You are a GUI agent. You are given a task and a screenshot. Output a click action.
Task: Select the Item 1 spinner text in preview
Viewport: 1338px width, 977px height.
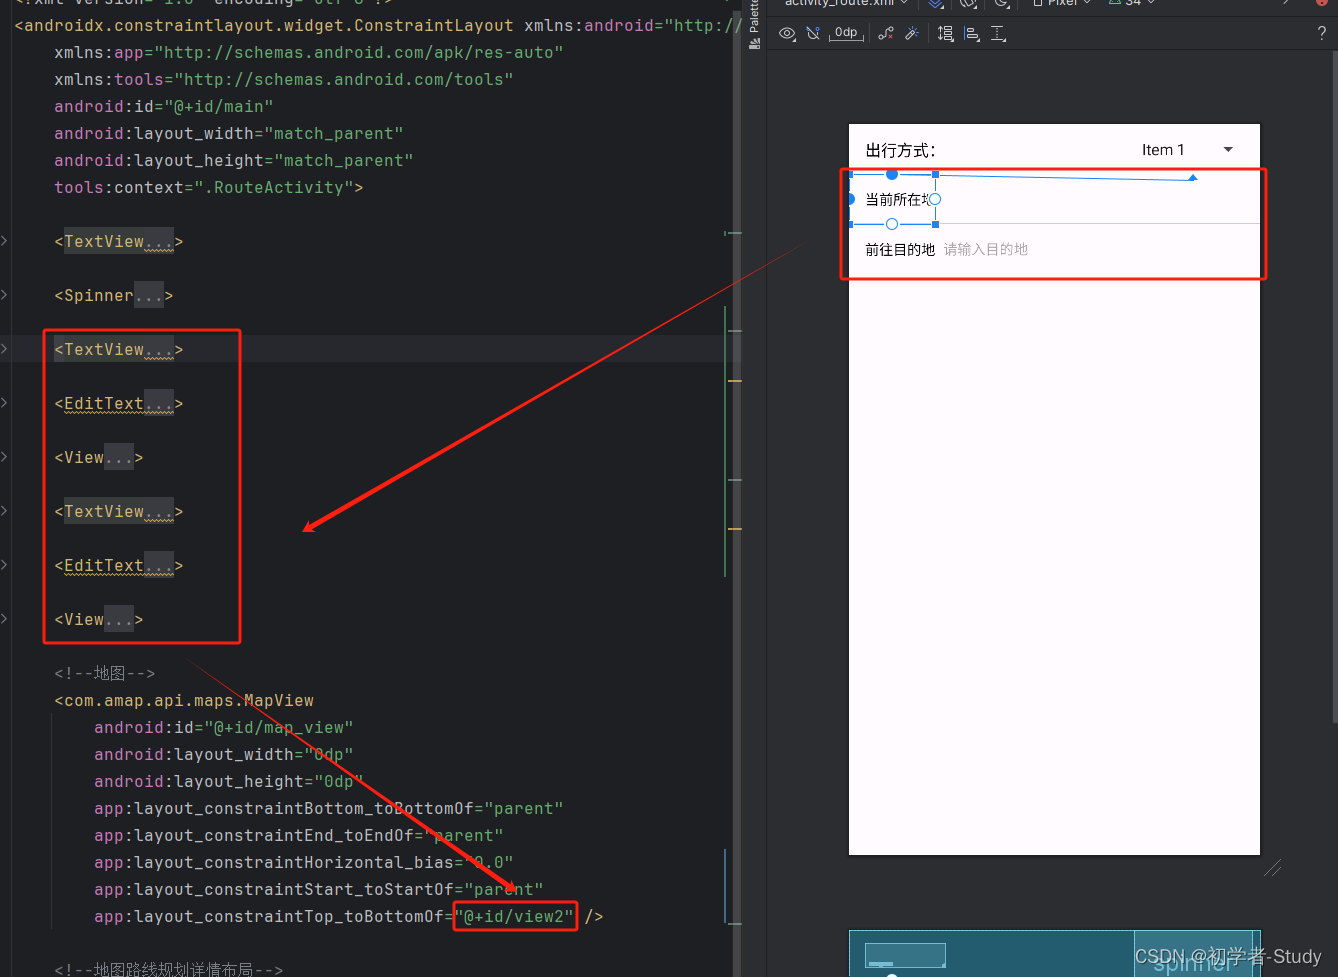(x=1163, y=150)
